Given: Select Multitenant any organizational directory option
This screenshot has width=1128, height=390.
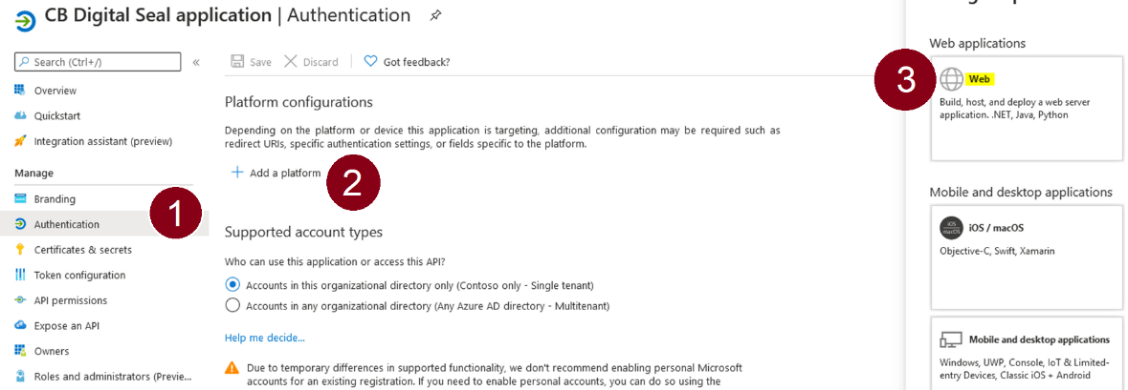Looking at the screenshot, I should point(232,306).
